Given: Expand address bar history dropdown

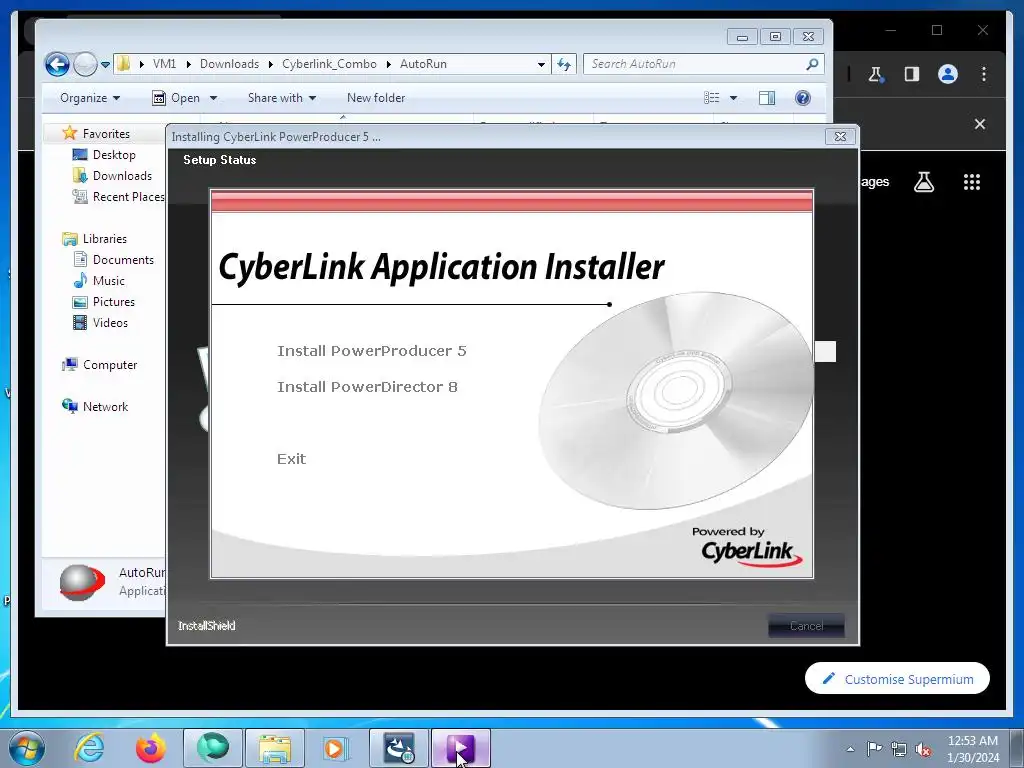Looking at the screenshot, I should (541, 64).
